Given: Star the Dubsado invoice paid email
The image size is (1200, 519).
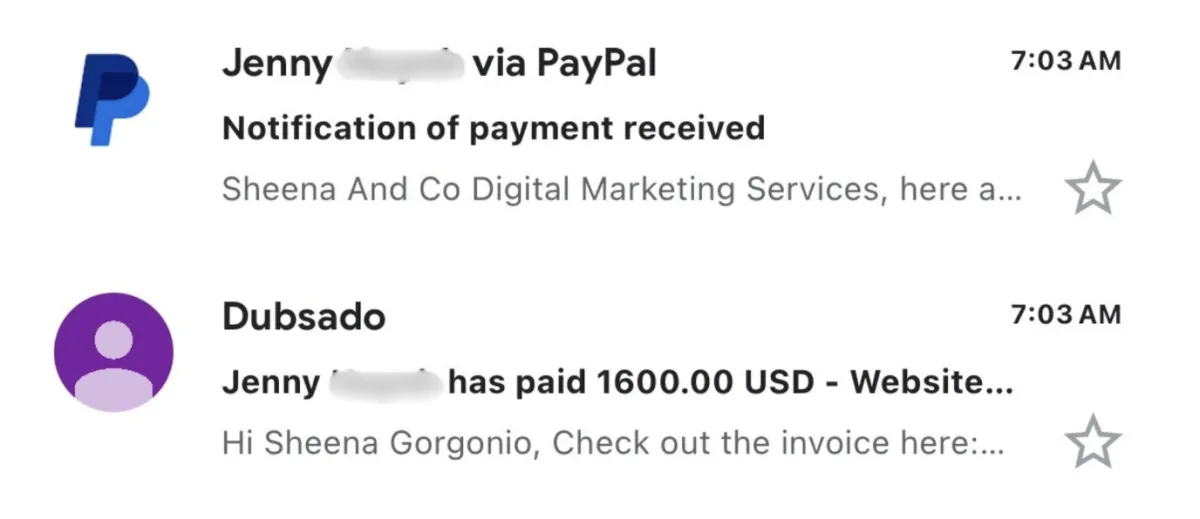Looking at the screenshot, I should pyautogui.click(x=1092, y=441).
